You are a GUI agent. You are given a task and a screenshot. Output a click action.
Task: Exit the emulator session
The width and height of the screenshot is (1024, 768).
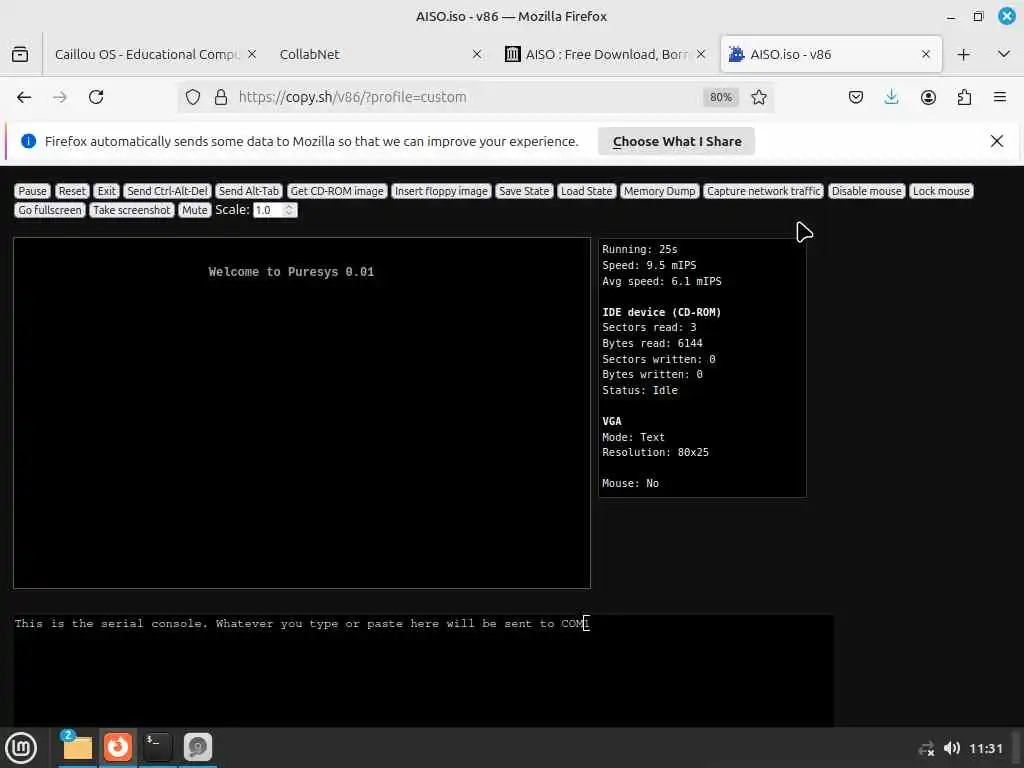(x=106, y=191)
